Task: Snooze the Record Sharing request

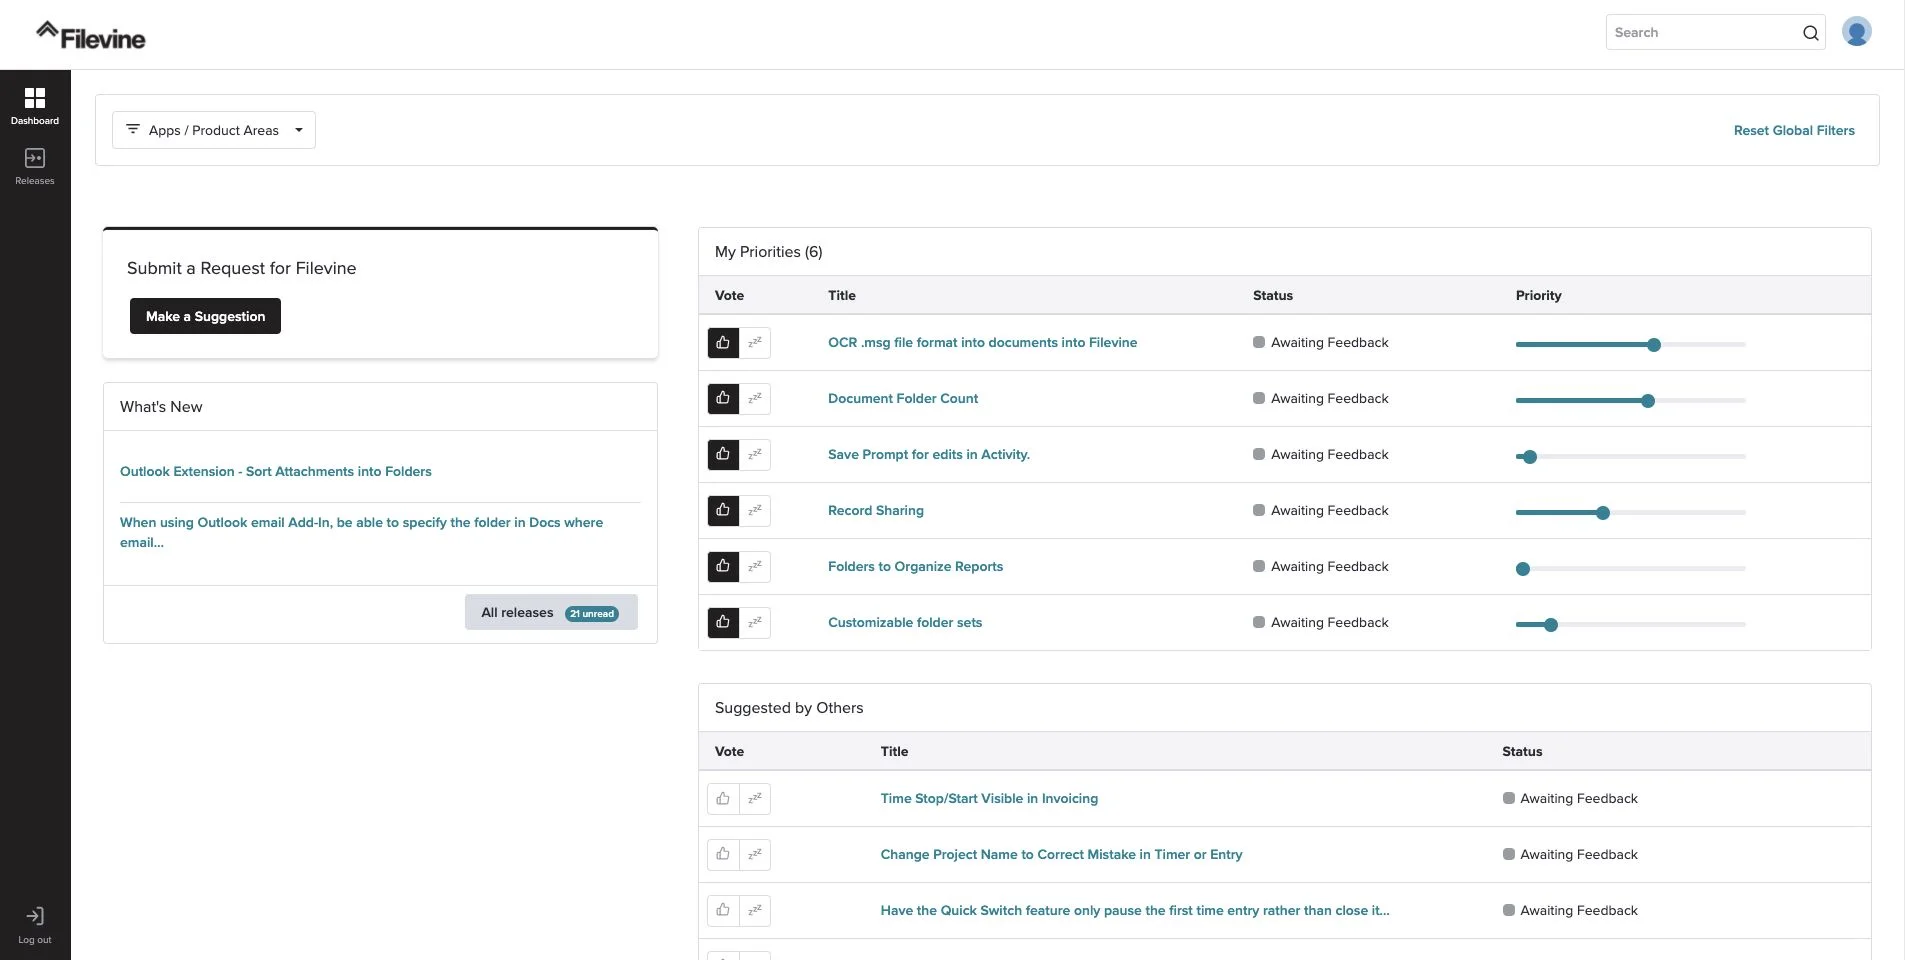Action: point(755,511)
